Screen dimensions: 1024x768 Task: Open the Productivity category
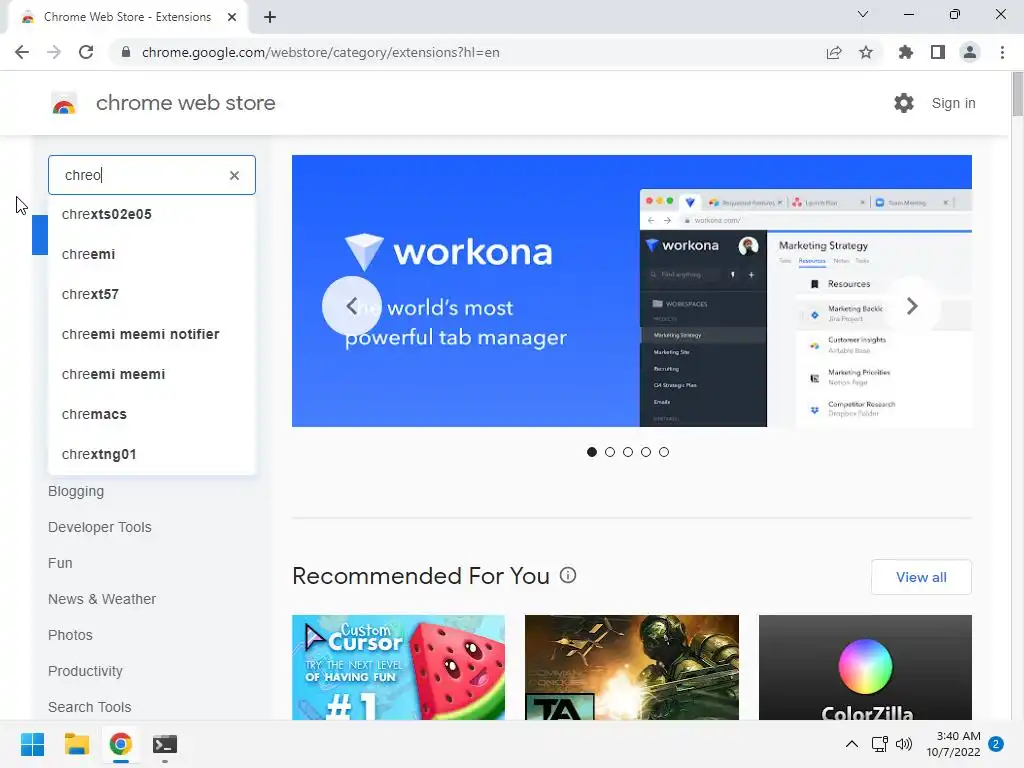[x=85, y=671]
